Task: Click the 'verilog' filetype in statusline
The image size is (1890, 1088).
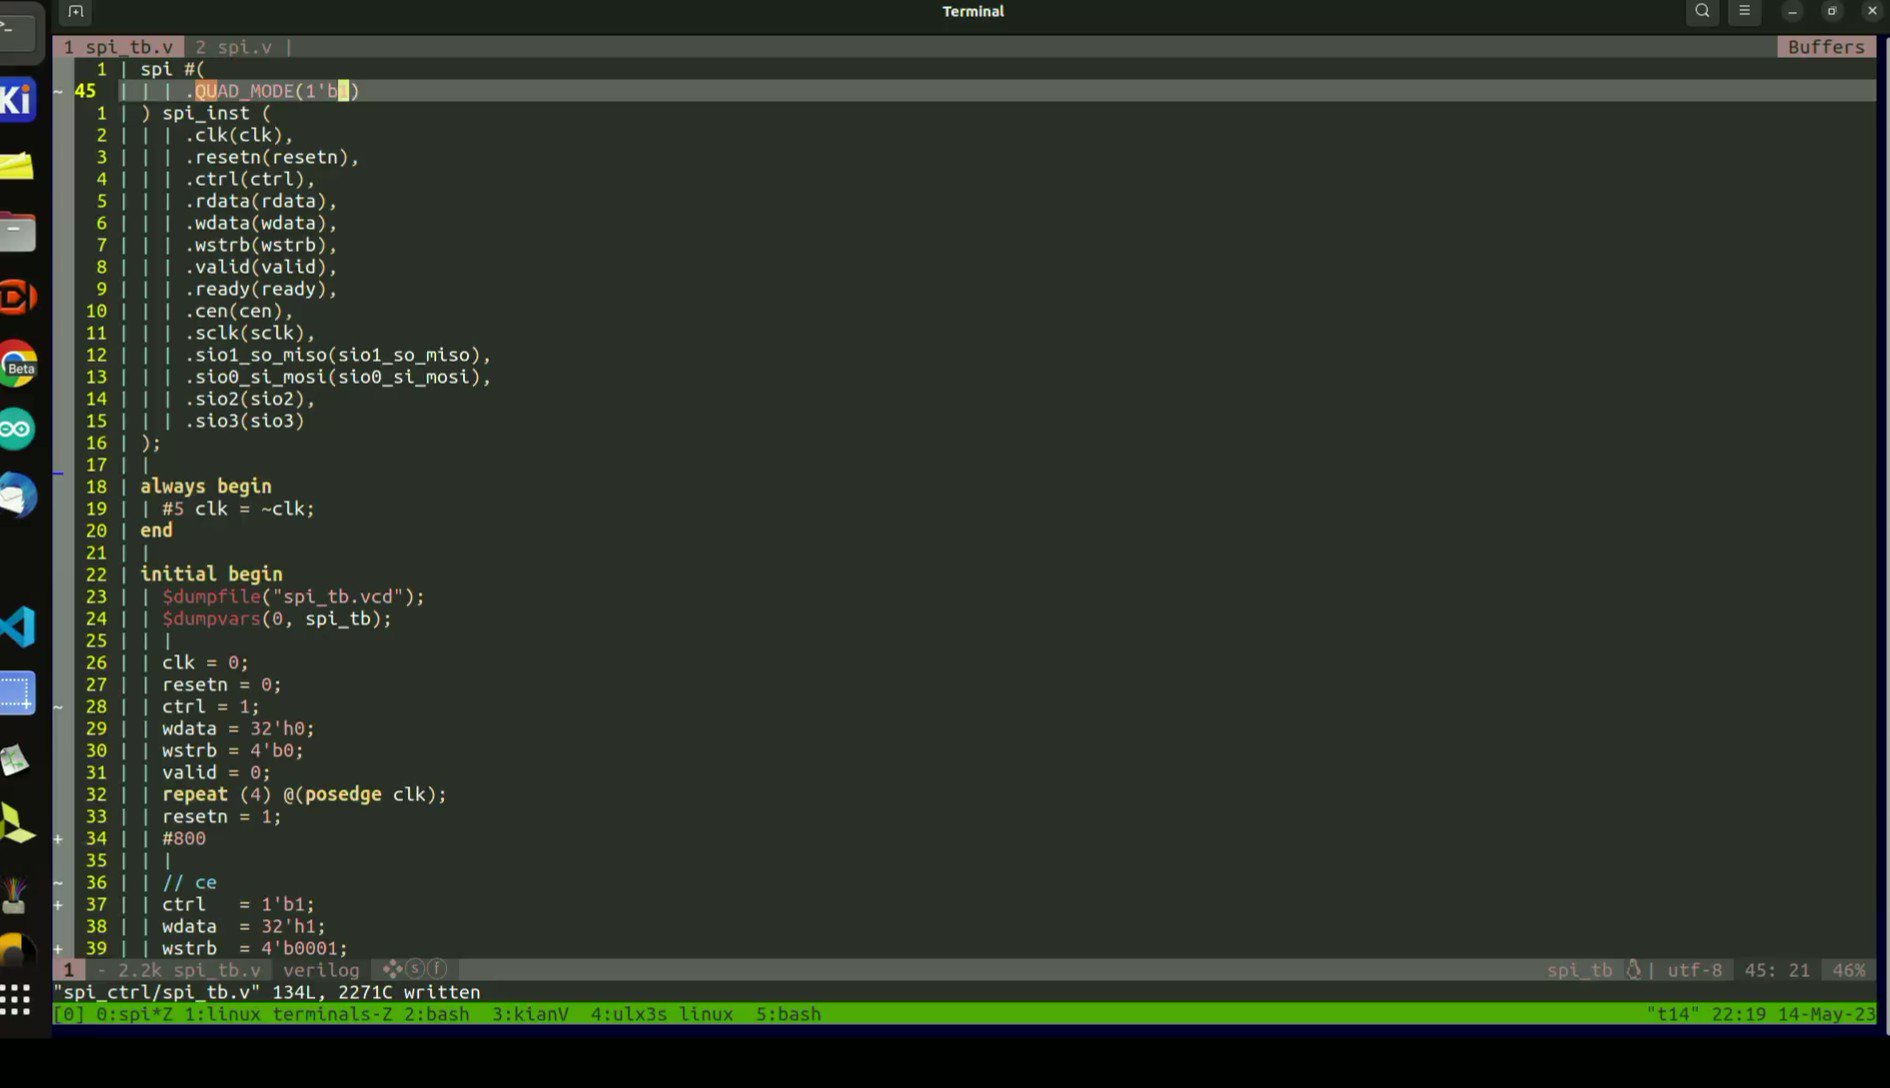Action: [x=321, y=970]
